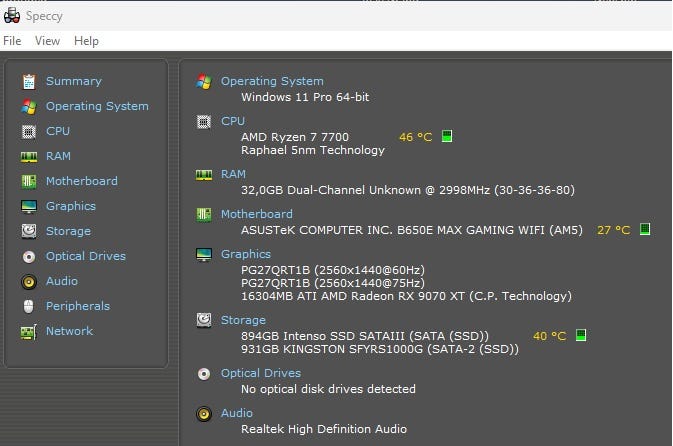Open Storage in the sidebar
The width and height of the screenshot is (673, 446).
click(68, 231)
